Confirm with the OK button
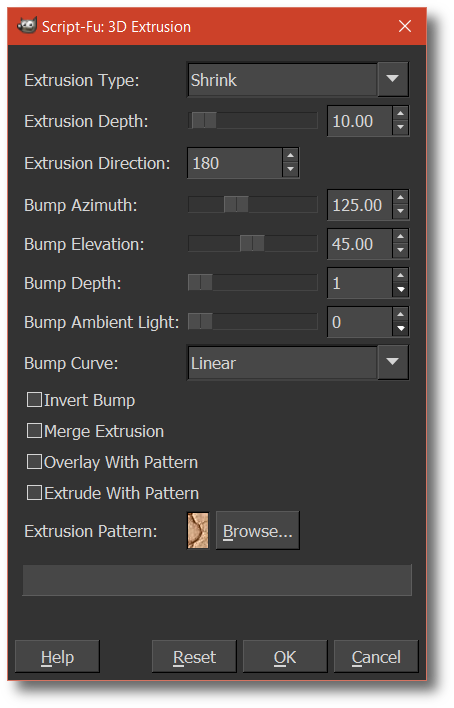This screenshot has height=708, width=454. (285, 657)
